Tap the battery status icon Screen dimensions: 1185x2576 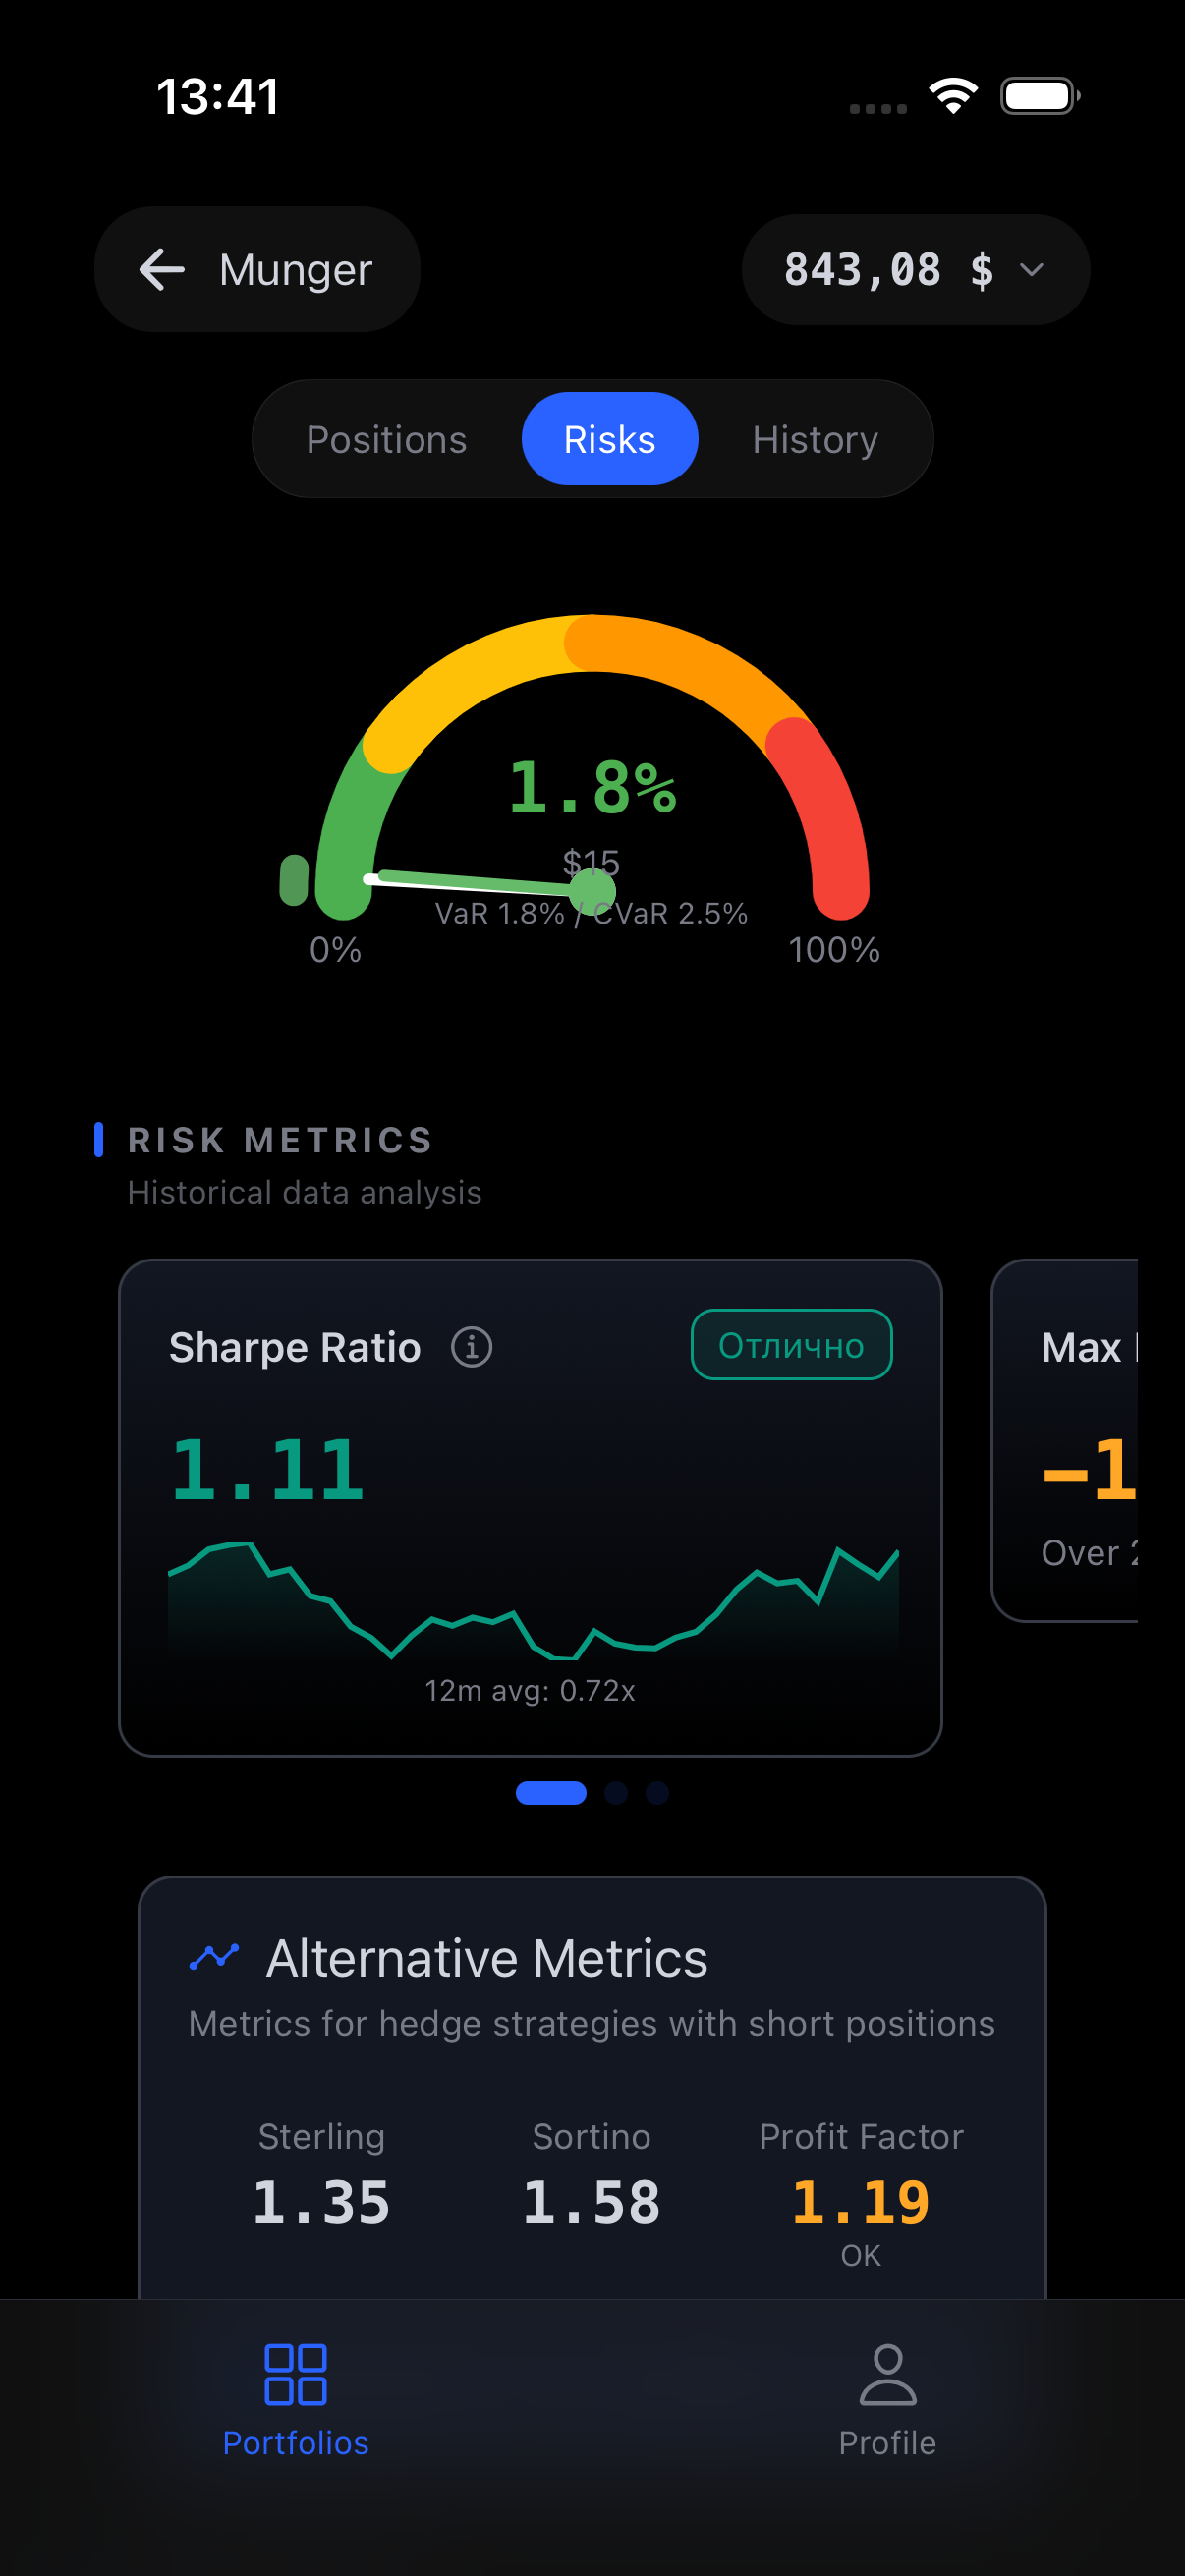point(1039,96)
